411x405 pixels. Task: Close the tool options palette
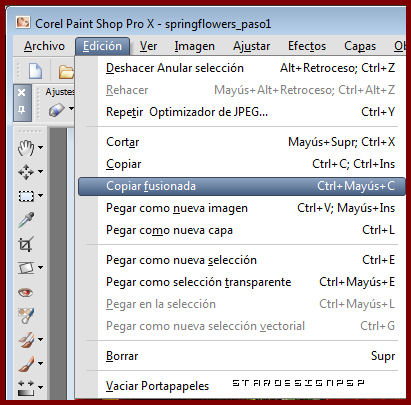coord(22,93)
